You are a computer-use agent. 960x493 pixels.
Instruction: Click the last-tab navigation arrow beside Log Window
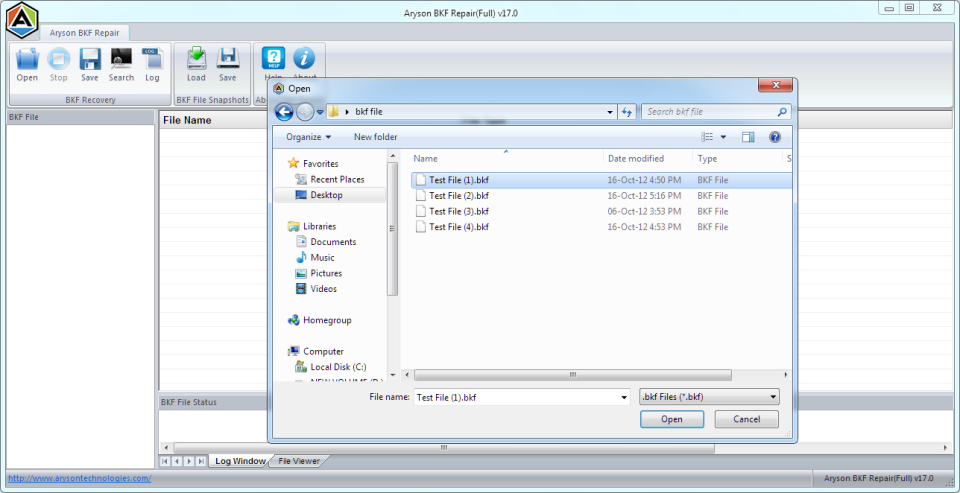coord(201,461)
